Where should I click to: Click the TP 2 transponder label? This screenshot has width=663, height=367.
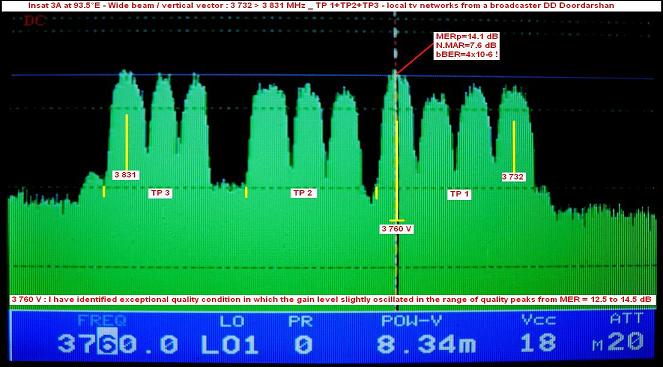click(x=303, y=193)
